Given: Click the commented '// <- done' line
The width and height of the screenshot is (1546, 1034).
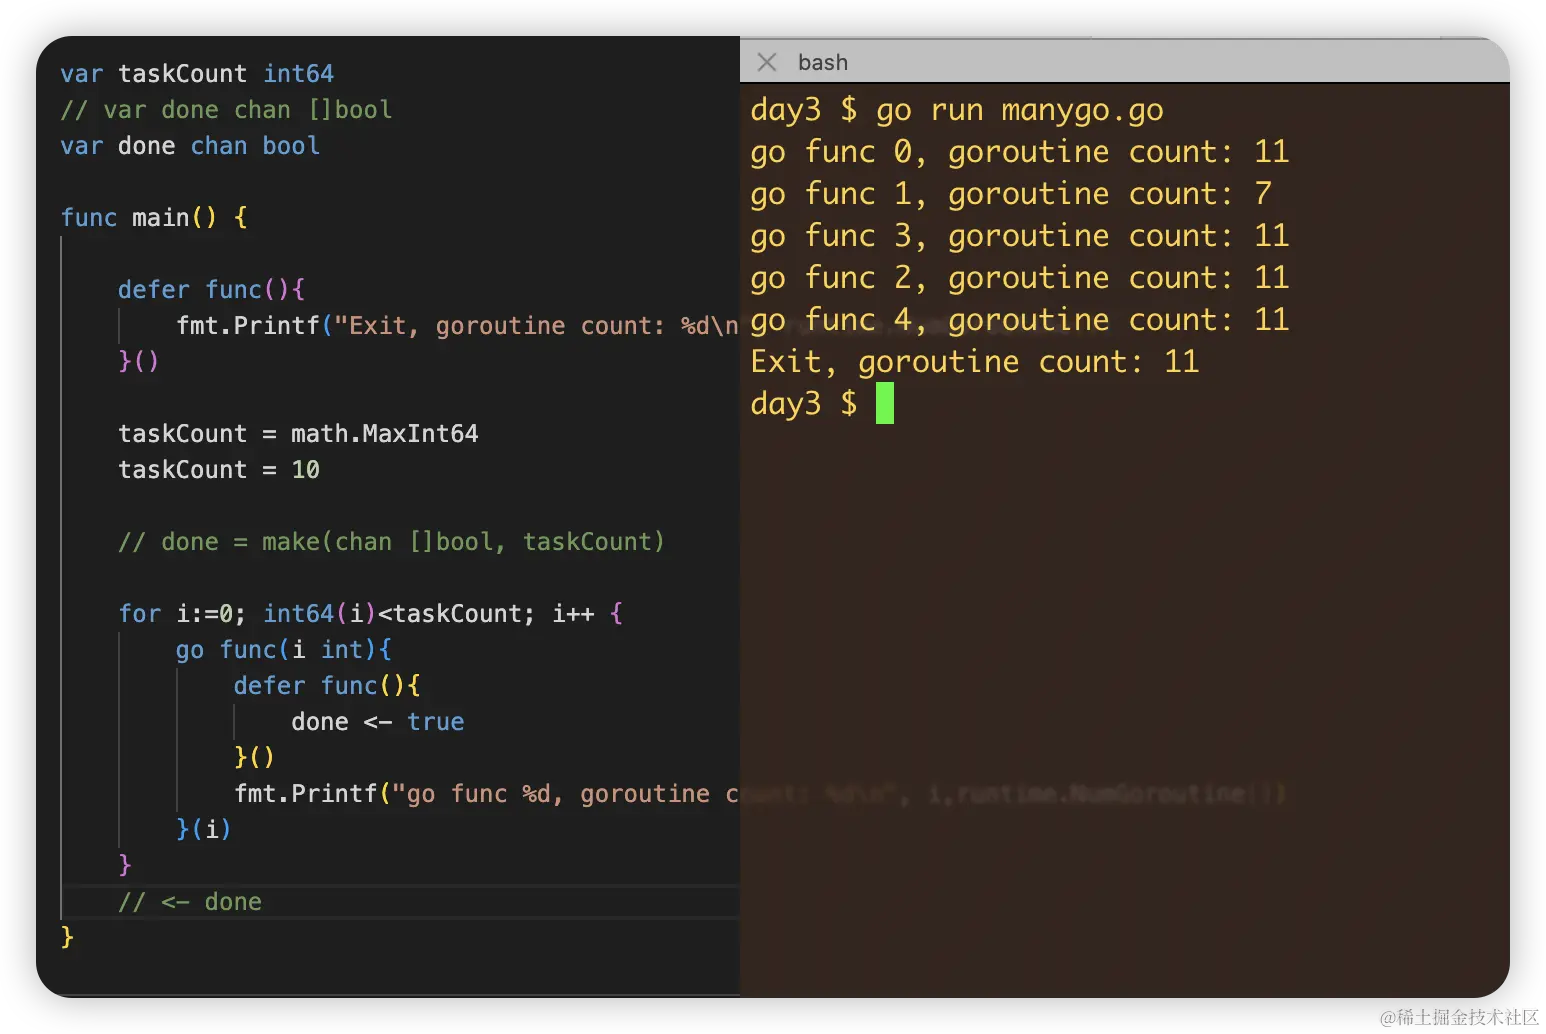Looking at the screenshot, I should (190, 902).
